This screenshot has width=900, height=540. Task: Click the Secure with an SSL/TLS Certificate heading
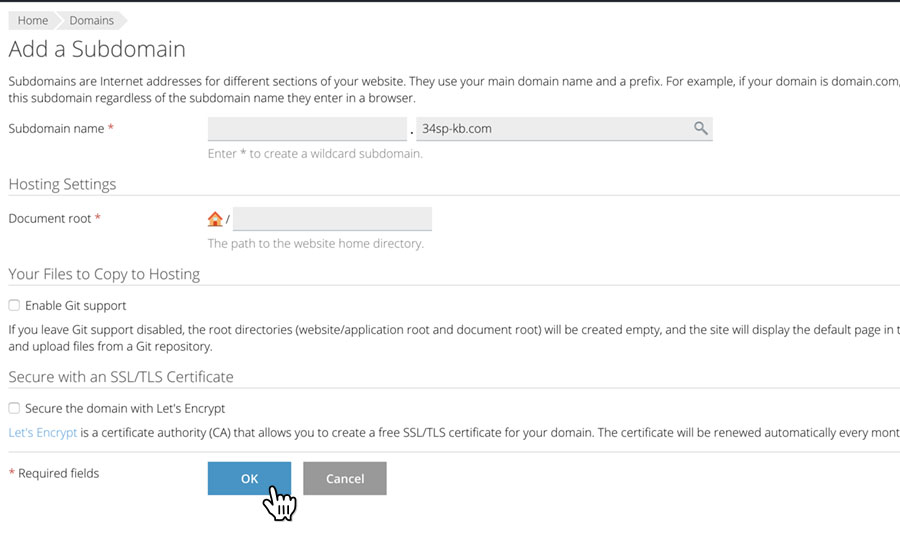[x=121, y=377]
